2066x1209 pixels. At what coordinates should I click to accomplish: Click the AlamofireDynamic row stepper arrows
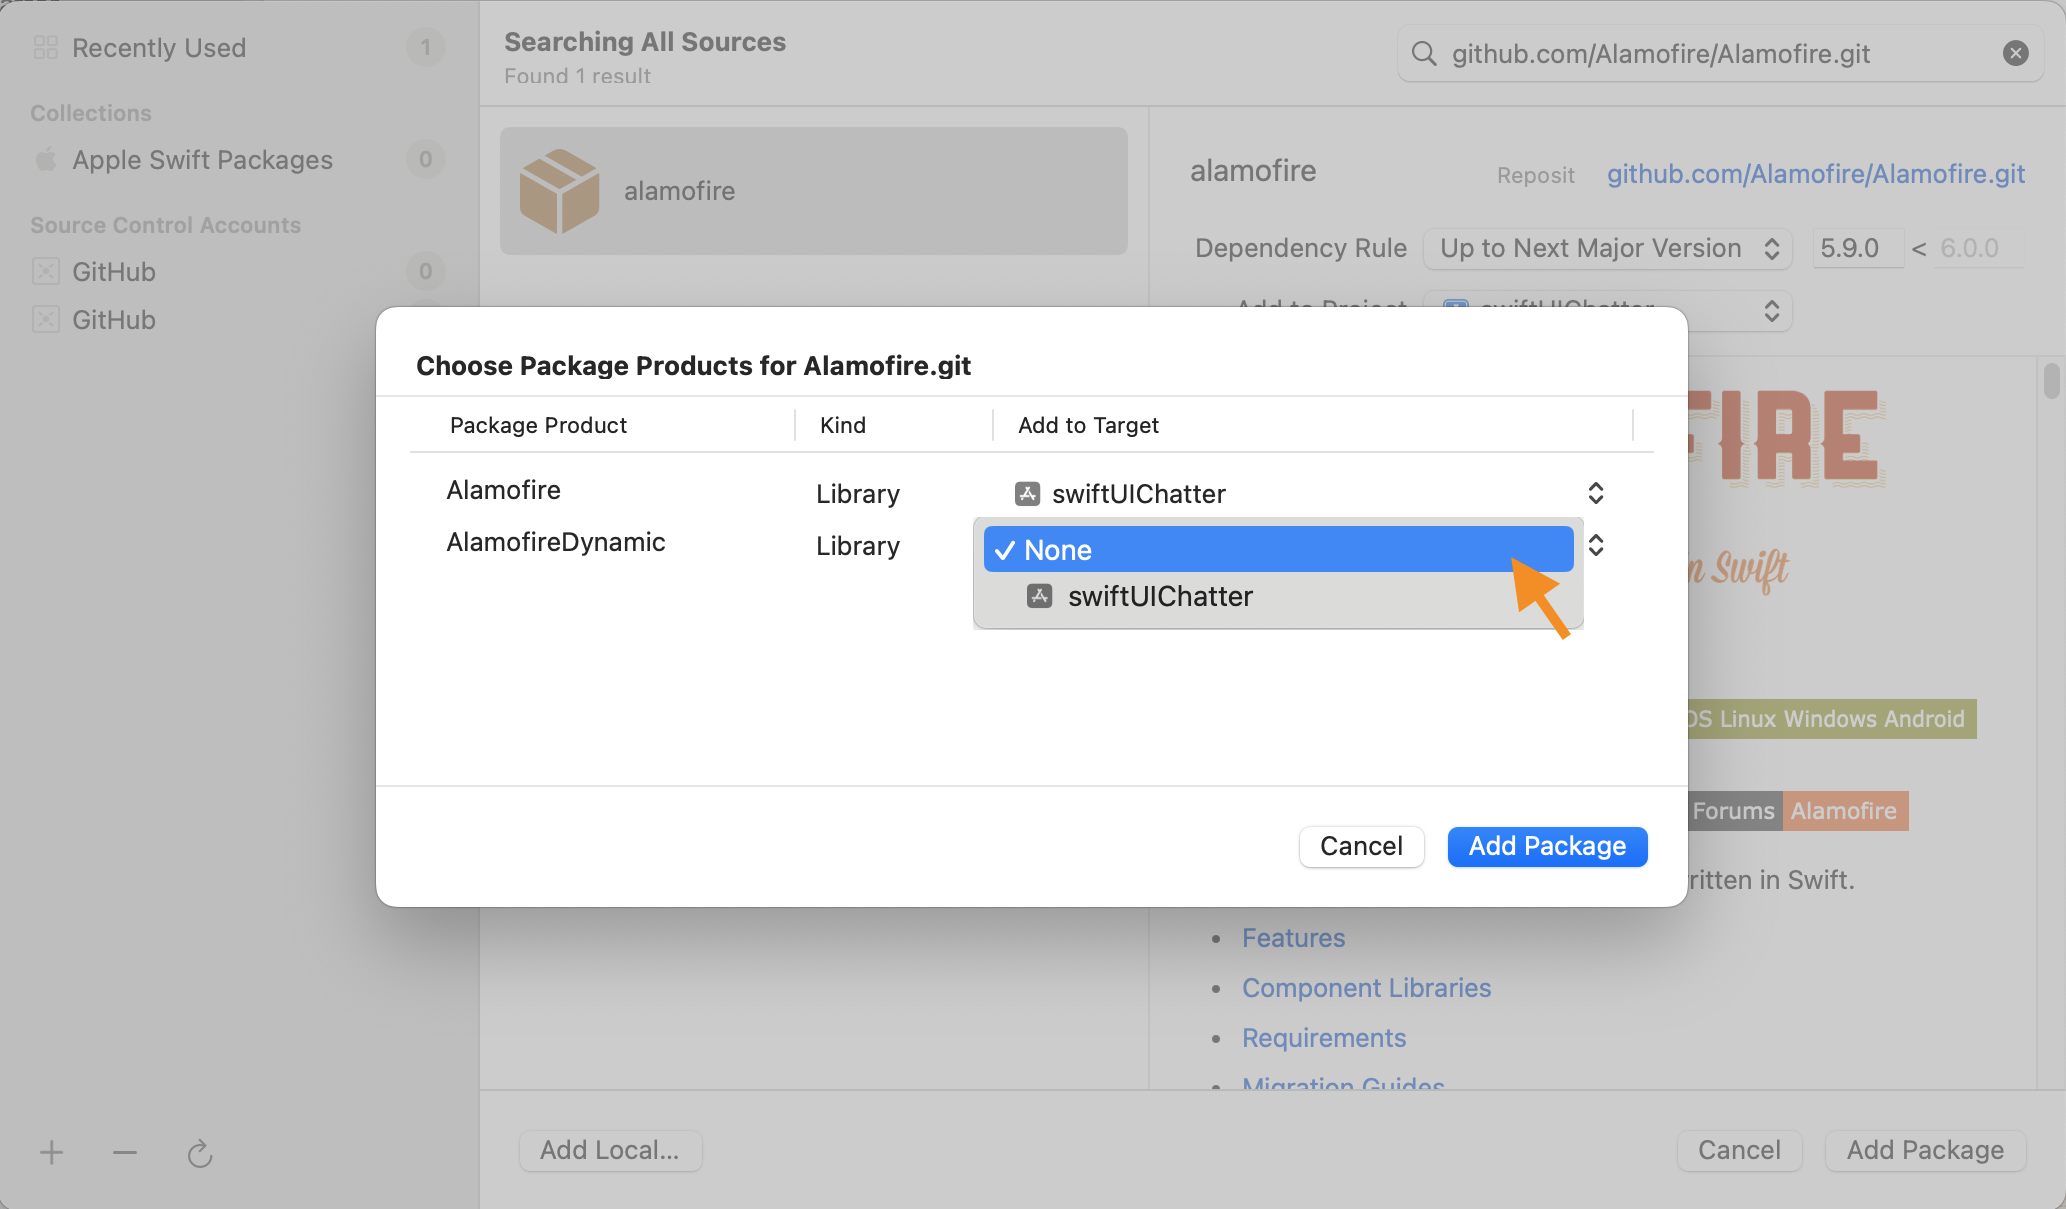pos(1596,545)
